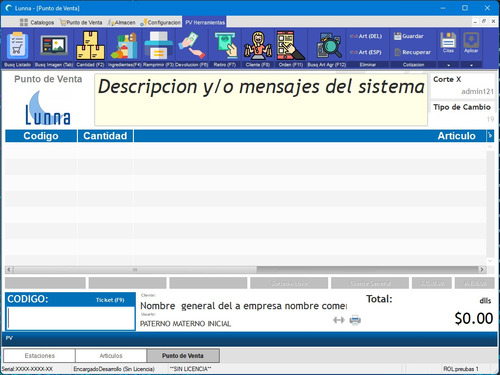Screen dimensions: 500x375
Task: Expand dropdown arrow under Aplicar
Action: coord(471,65)
